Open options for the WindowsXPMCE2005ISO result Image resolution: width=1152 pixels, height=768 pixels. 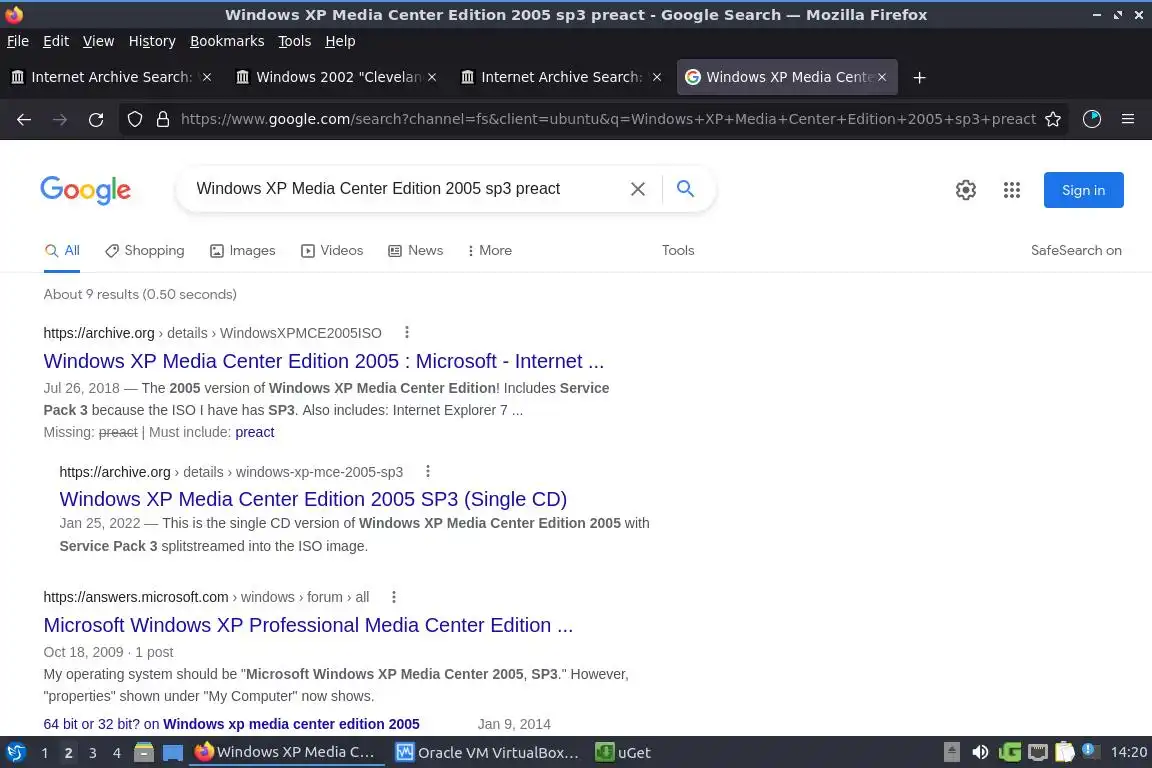[406, 332]
